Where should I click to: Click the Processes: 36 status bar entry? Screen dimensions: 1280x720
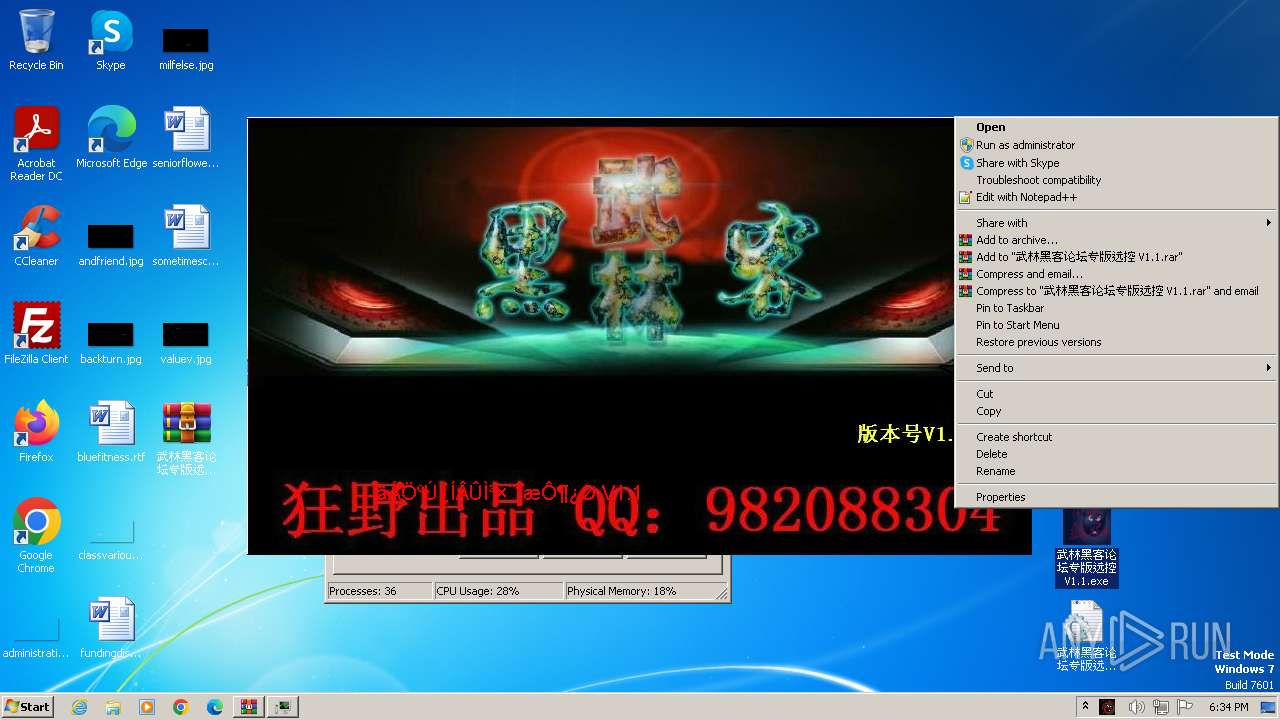[x=379, y=591]
